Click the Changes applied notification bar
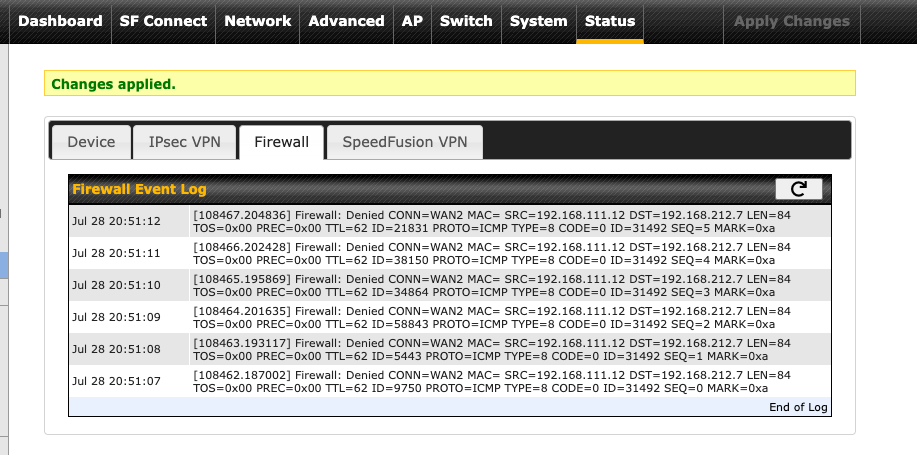The height and width of the screenshot is (455, 917). pos(450,83)
